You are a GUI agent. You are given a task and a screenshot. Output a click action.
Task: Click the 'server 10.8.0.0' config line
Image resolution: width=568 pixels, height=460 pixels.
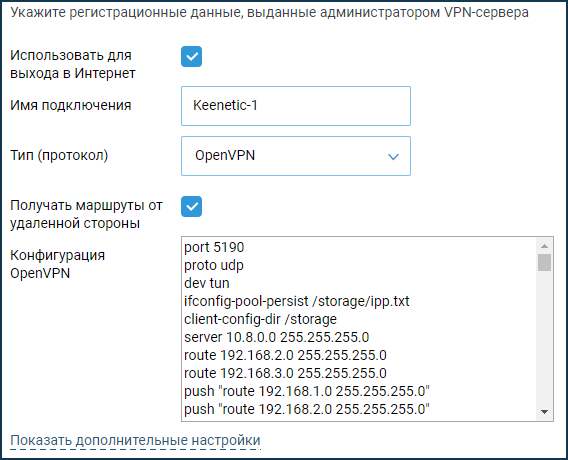pos(276,337)
